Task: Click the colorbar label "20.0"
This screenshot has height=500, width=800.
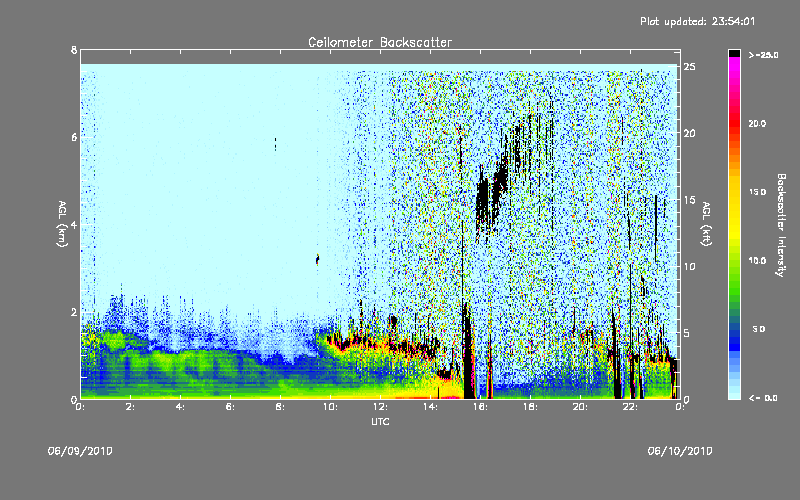Action: [757, 123]
